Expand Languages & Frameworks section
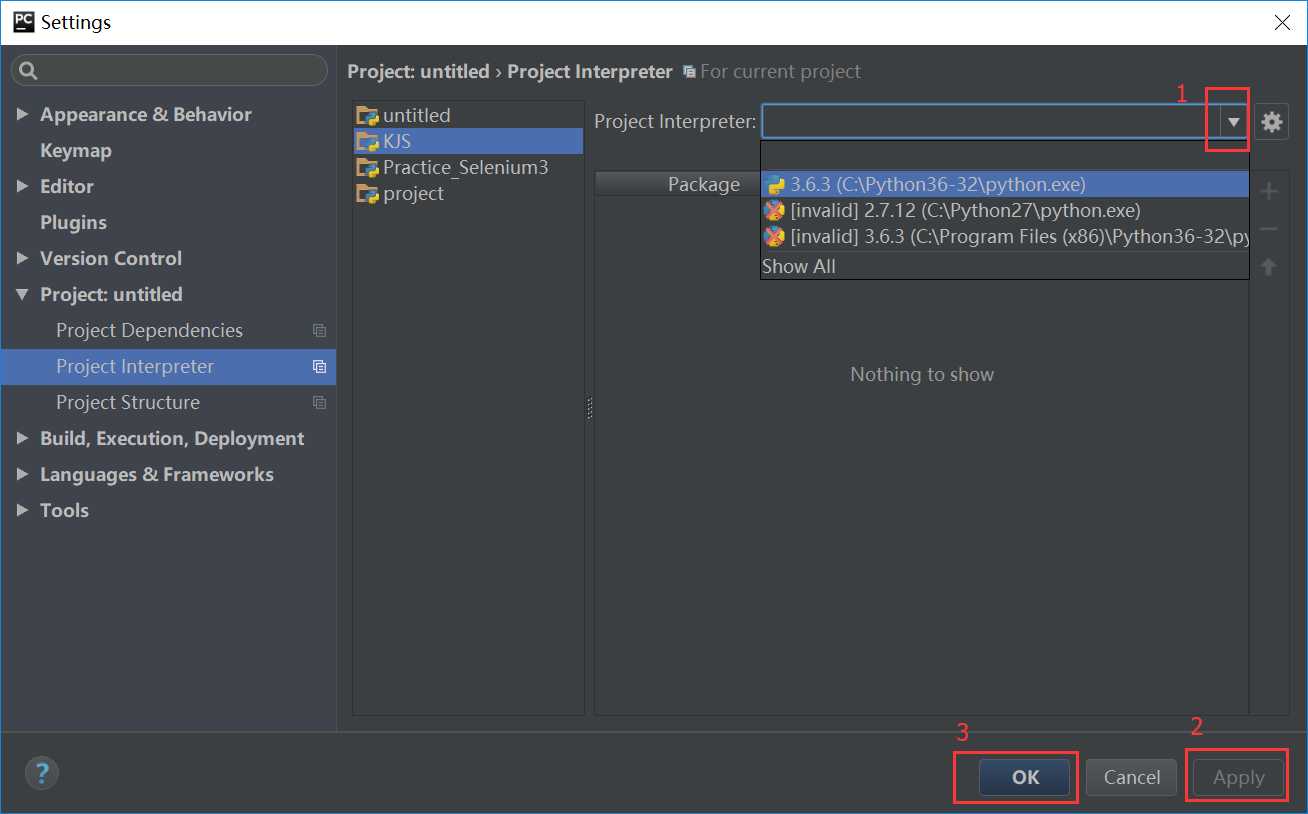This screenshot has width=1308, height=814. (x=22, y=475)
